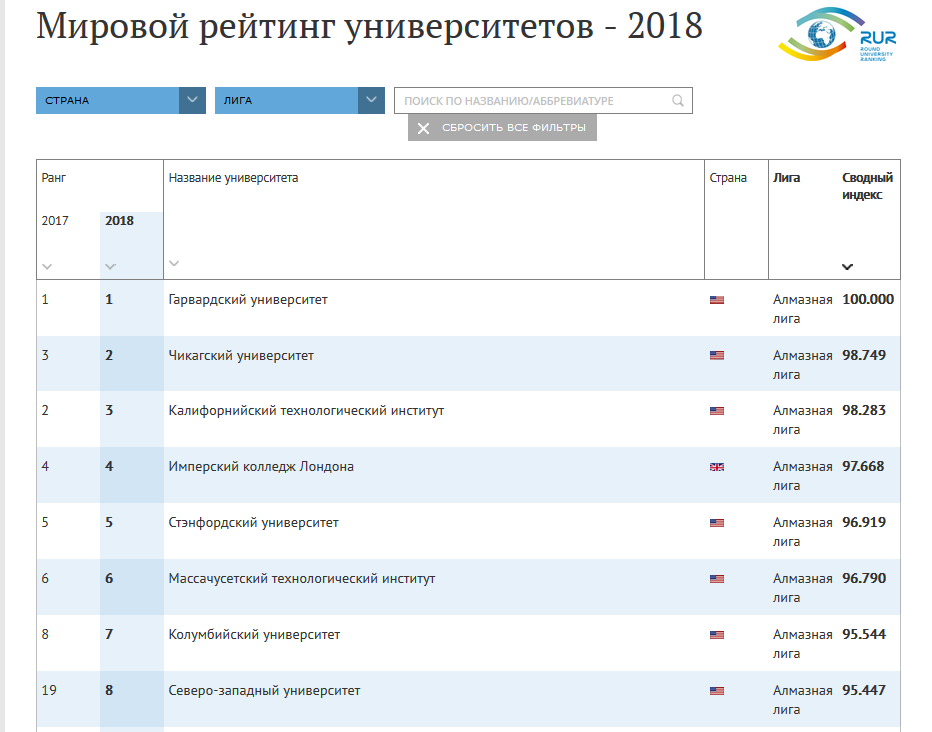Open Имперский колледж Лондона link

click(x=261, y=466)
